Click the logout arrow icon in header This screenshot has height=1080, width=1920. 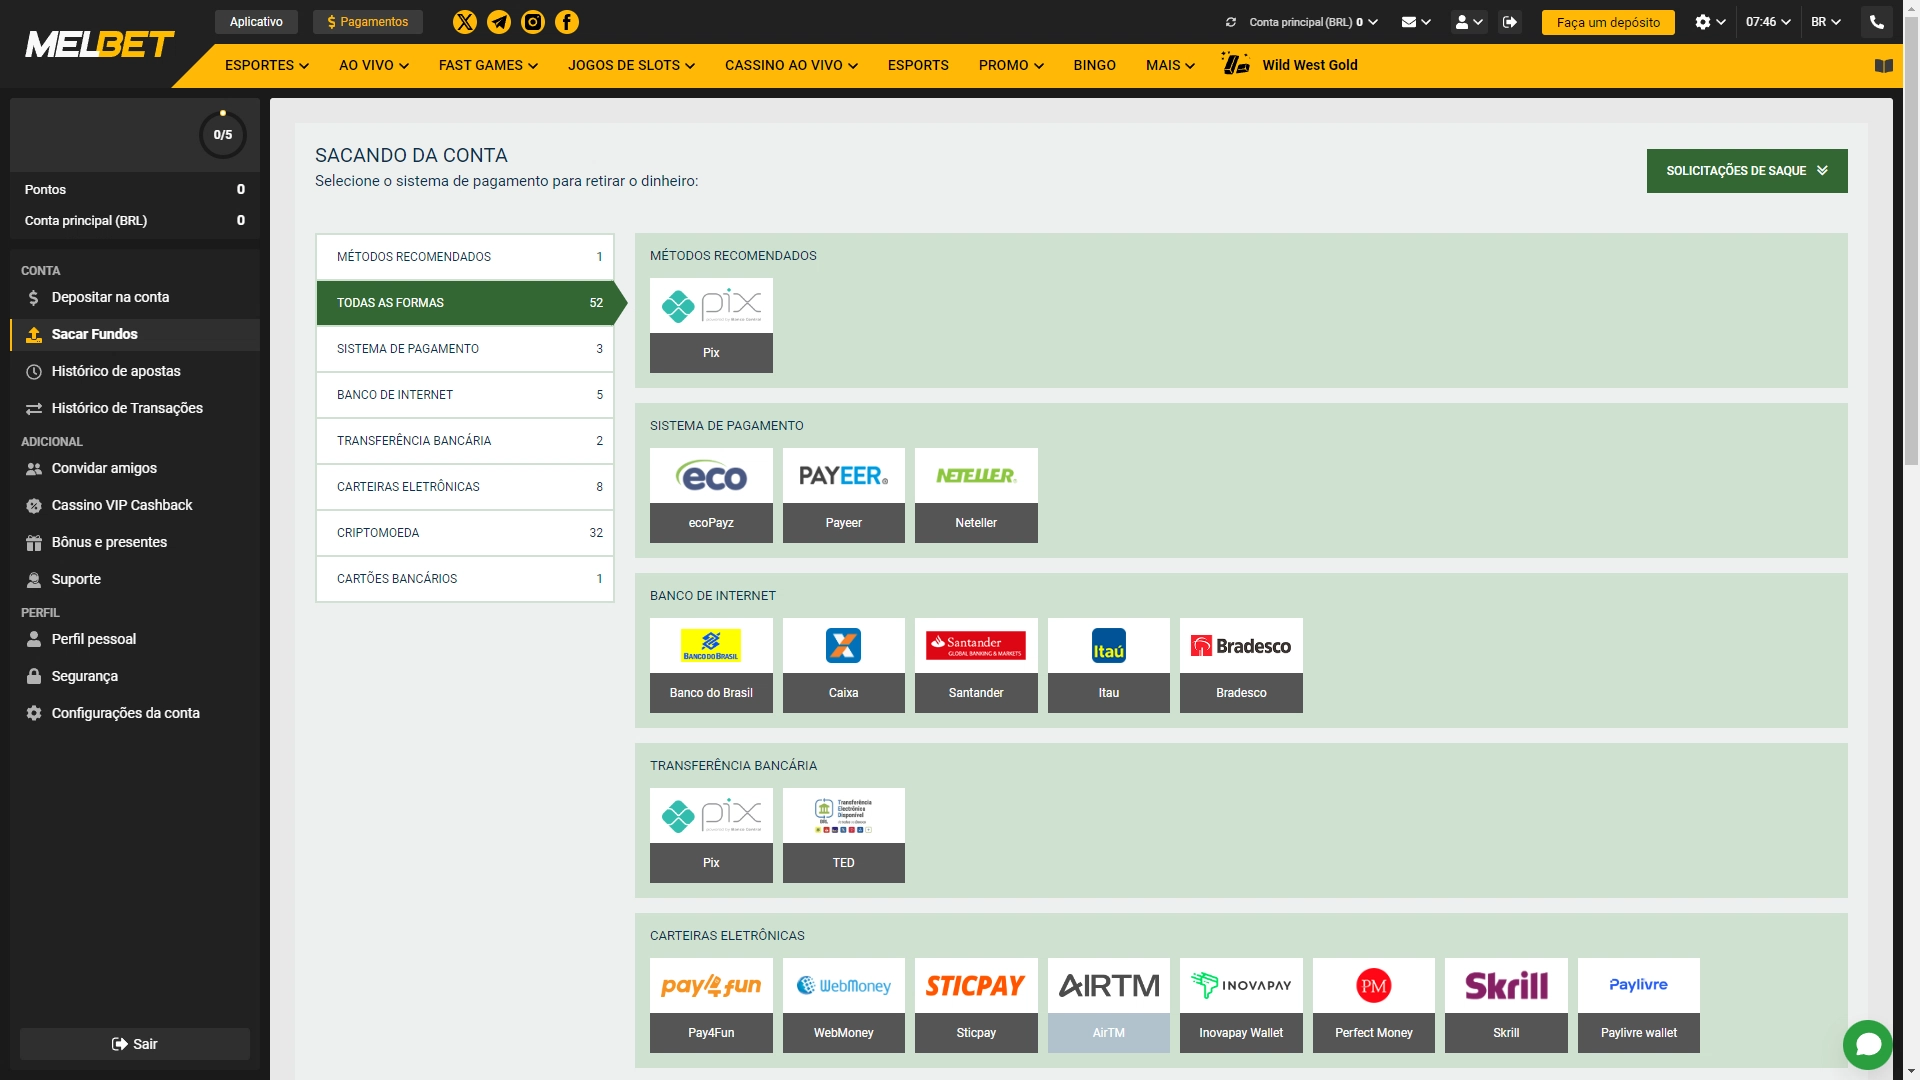(1510, 22)
